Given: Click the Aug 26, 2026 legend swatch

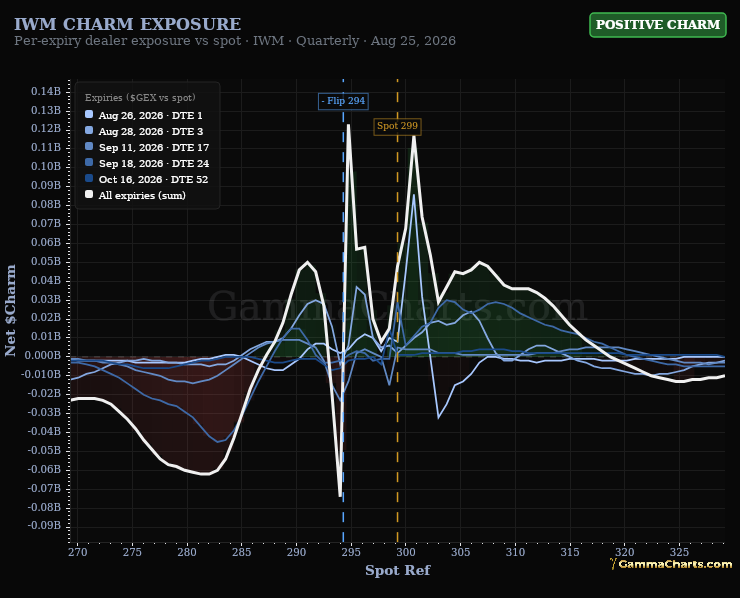Looking at the screenshot, I should [89, 115].
